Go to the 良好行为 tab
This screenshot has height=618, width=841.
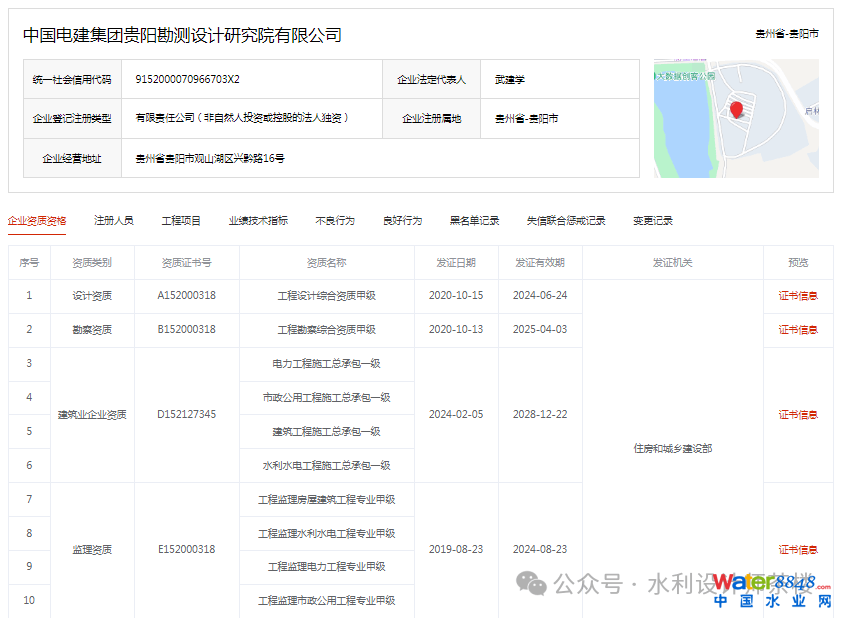[402, 220]
